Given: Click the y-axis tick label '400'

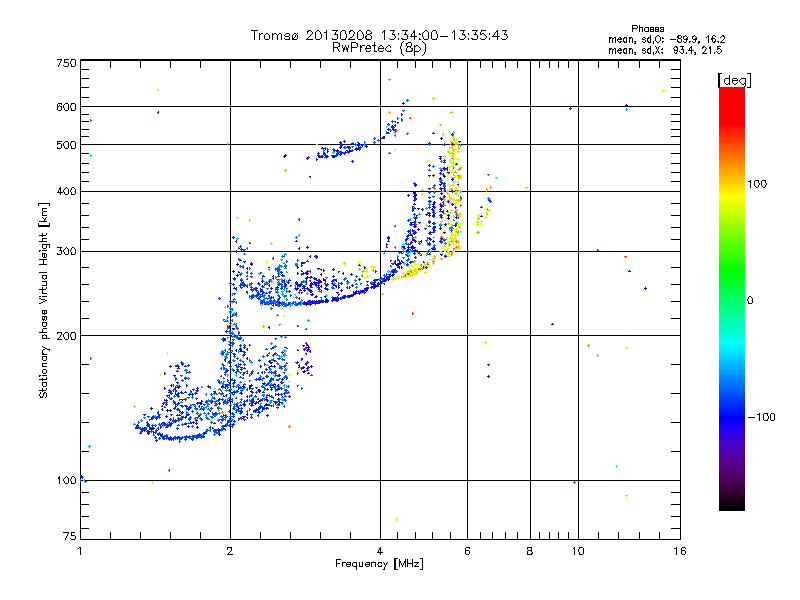Looking at the screenshot, I should [66, 192].
